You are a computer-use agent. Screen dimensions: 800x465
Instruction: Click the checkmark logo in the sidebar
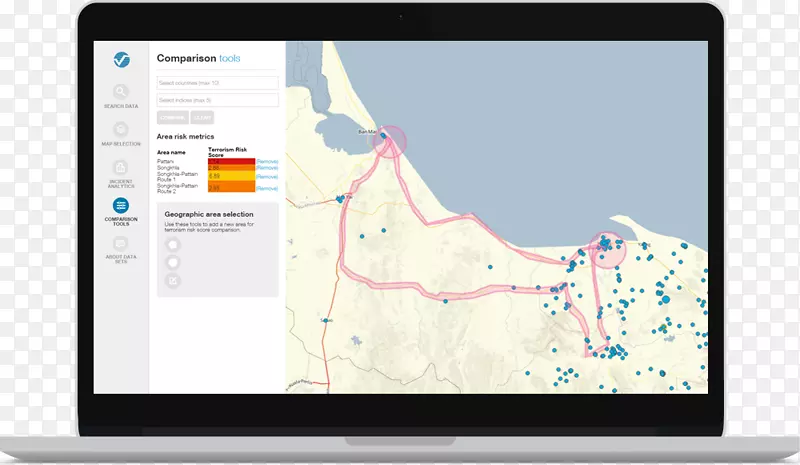point(121,59)
